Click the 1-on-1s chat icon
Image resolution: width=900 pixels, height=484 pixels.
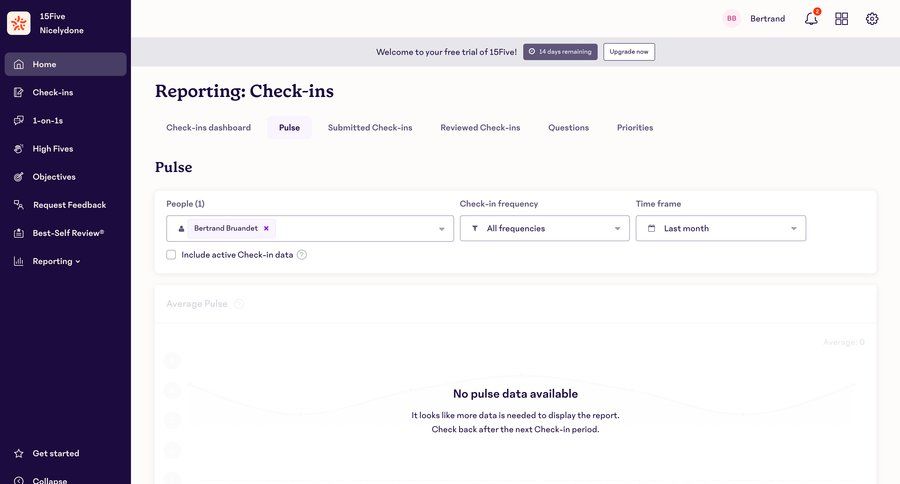pos(19,121)
